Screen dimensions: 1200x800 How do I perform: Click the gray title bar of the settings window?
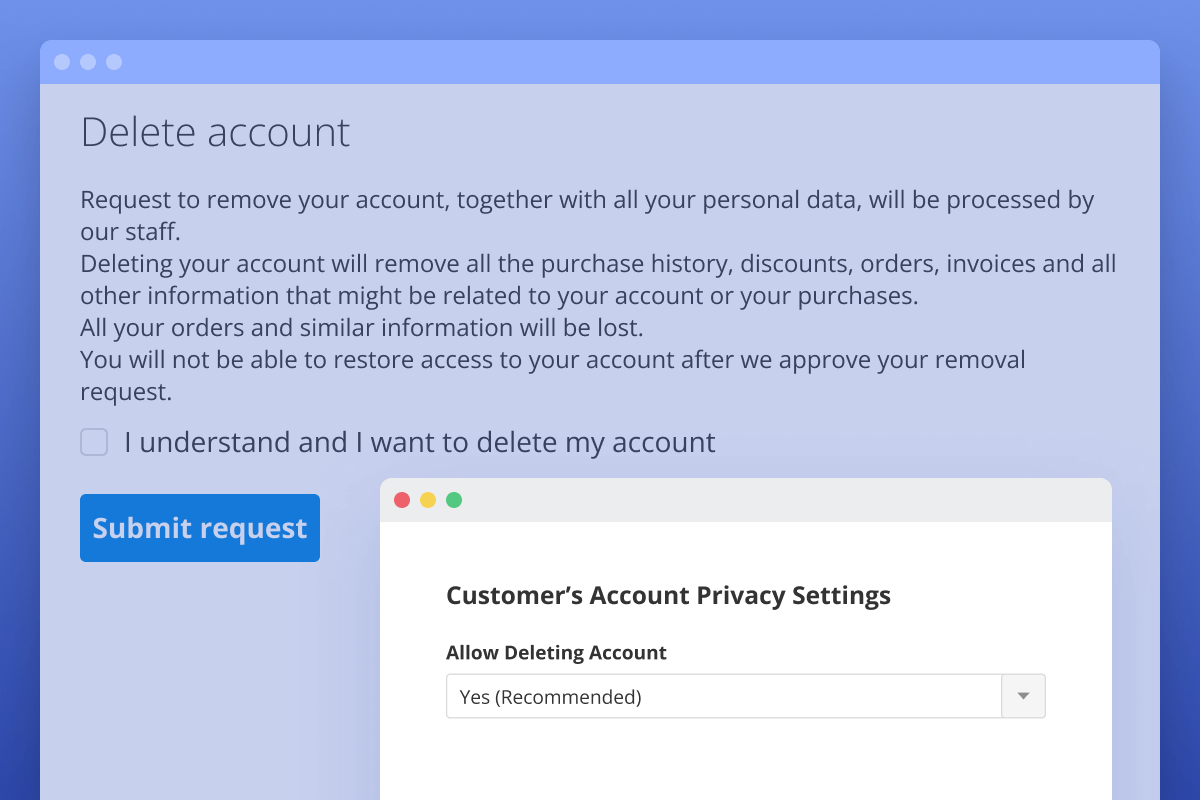[x=780, y=500]
